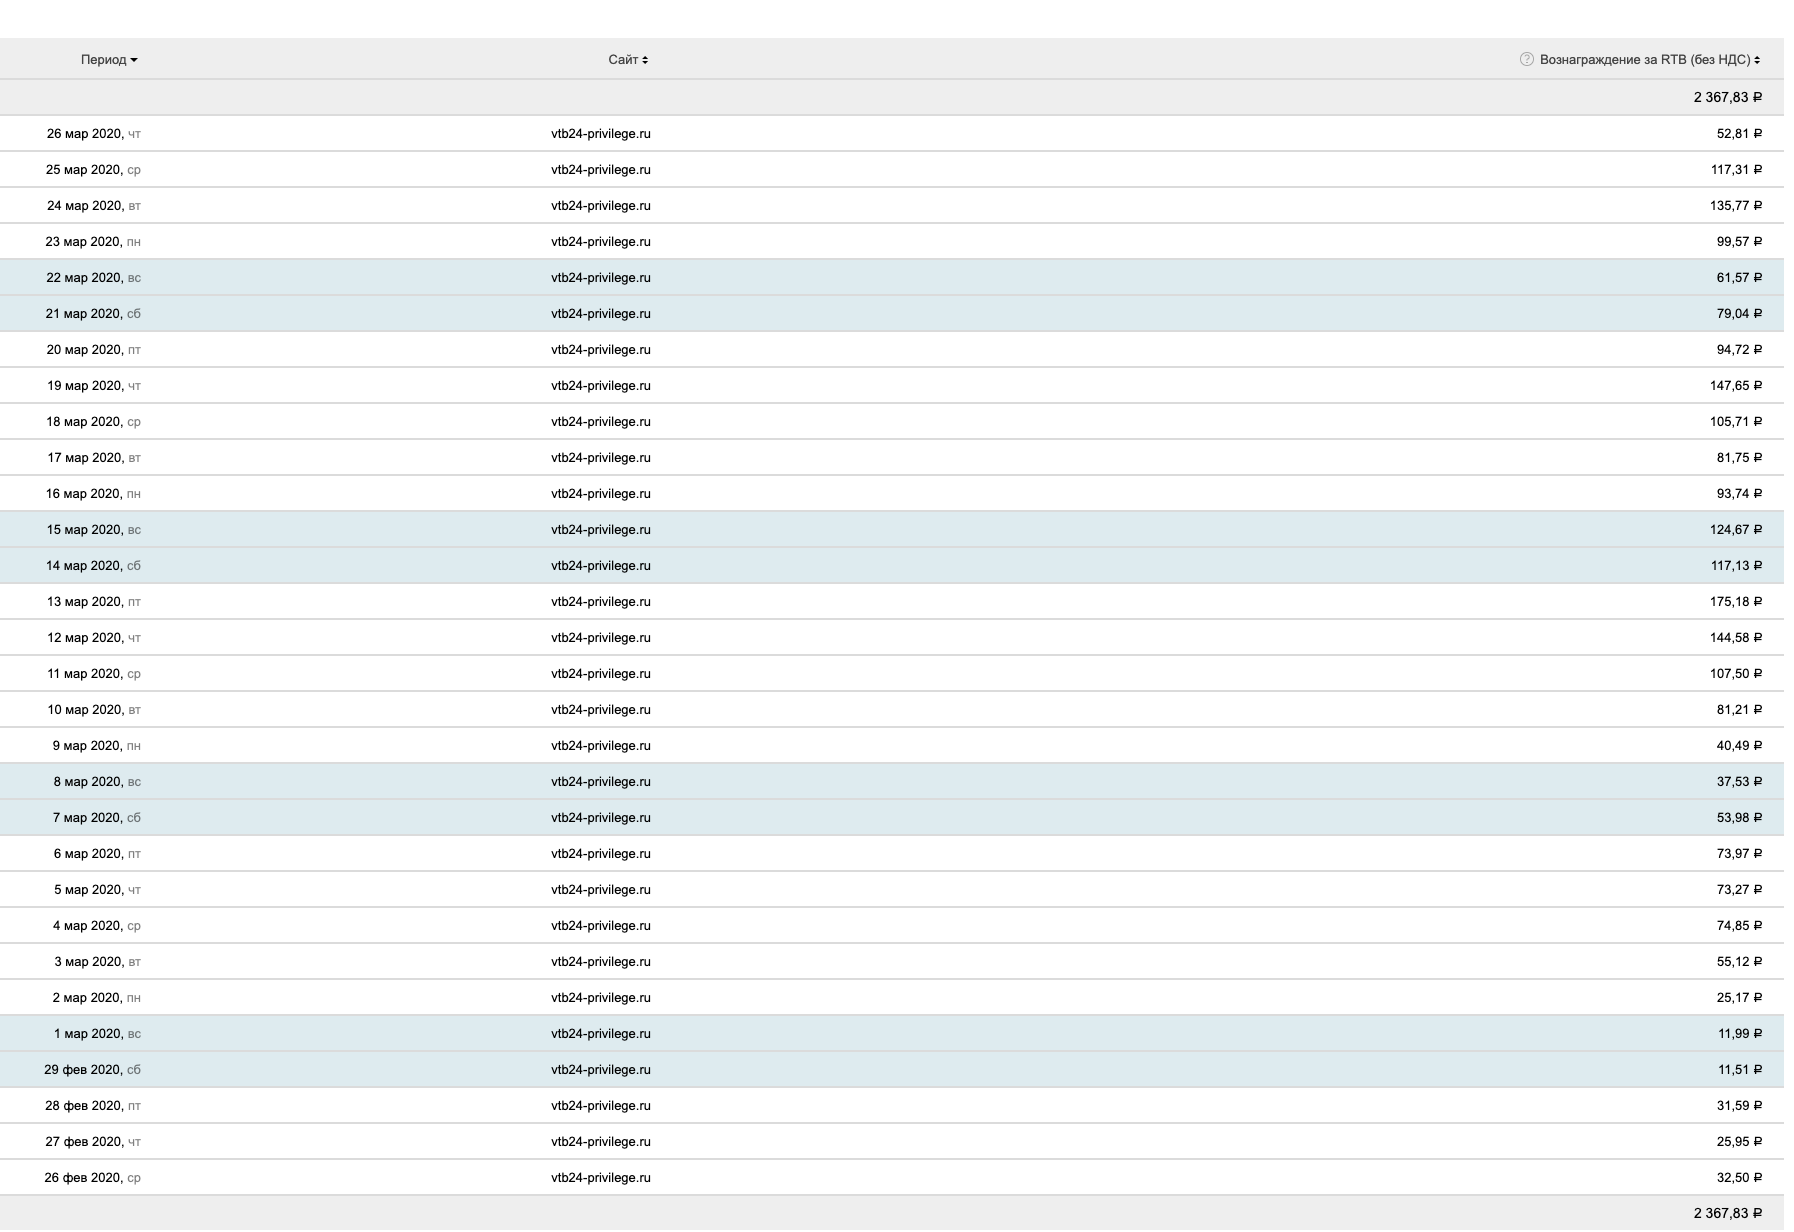Select the amount 117,13 ₽

pos(1736,566)
